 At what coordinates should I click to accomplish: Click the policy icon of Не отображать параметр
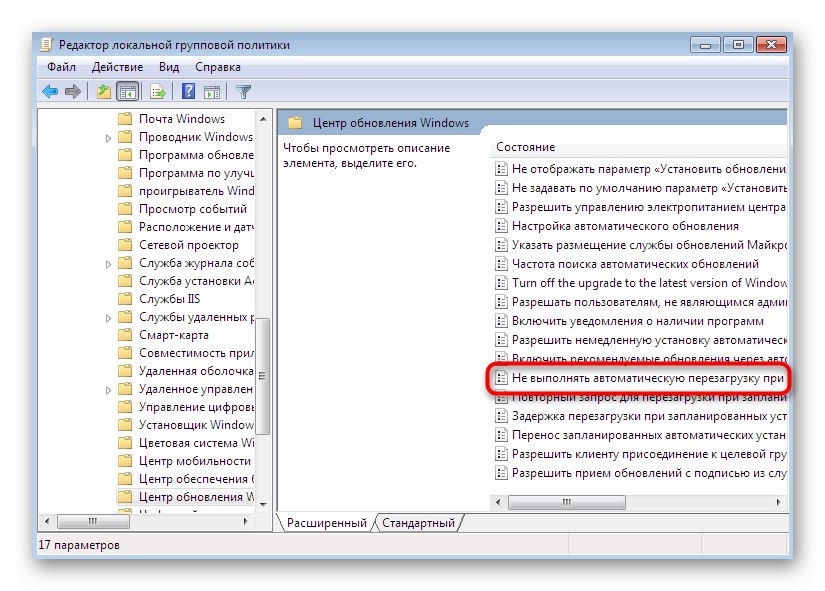[x=501, y=169]
